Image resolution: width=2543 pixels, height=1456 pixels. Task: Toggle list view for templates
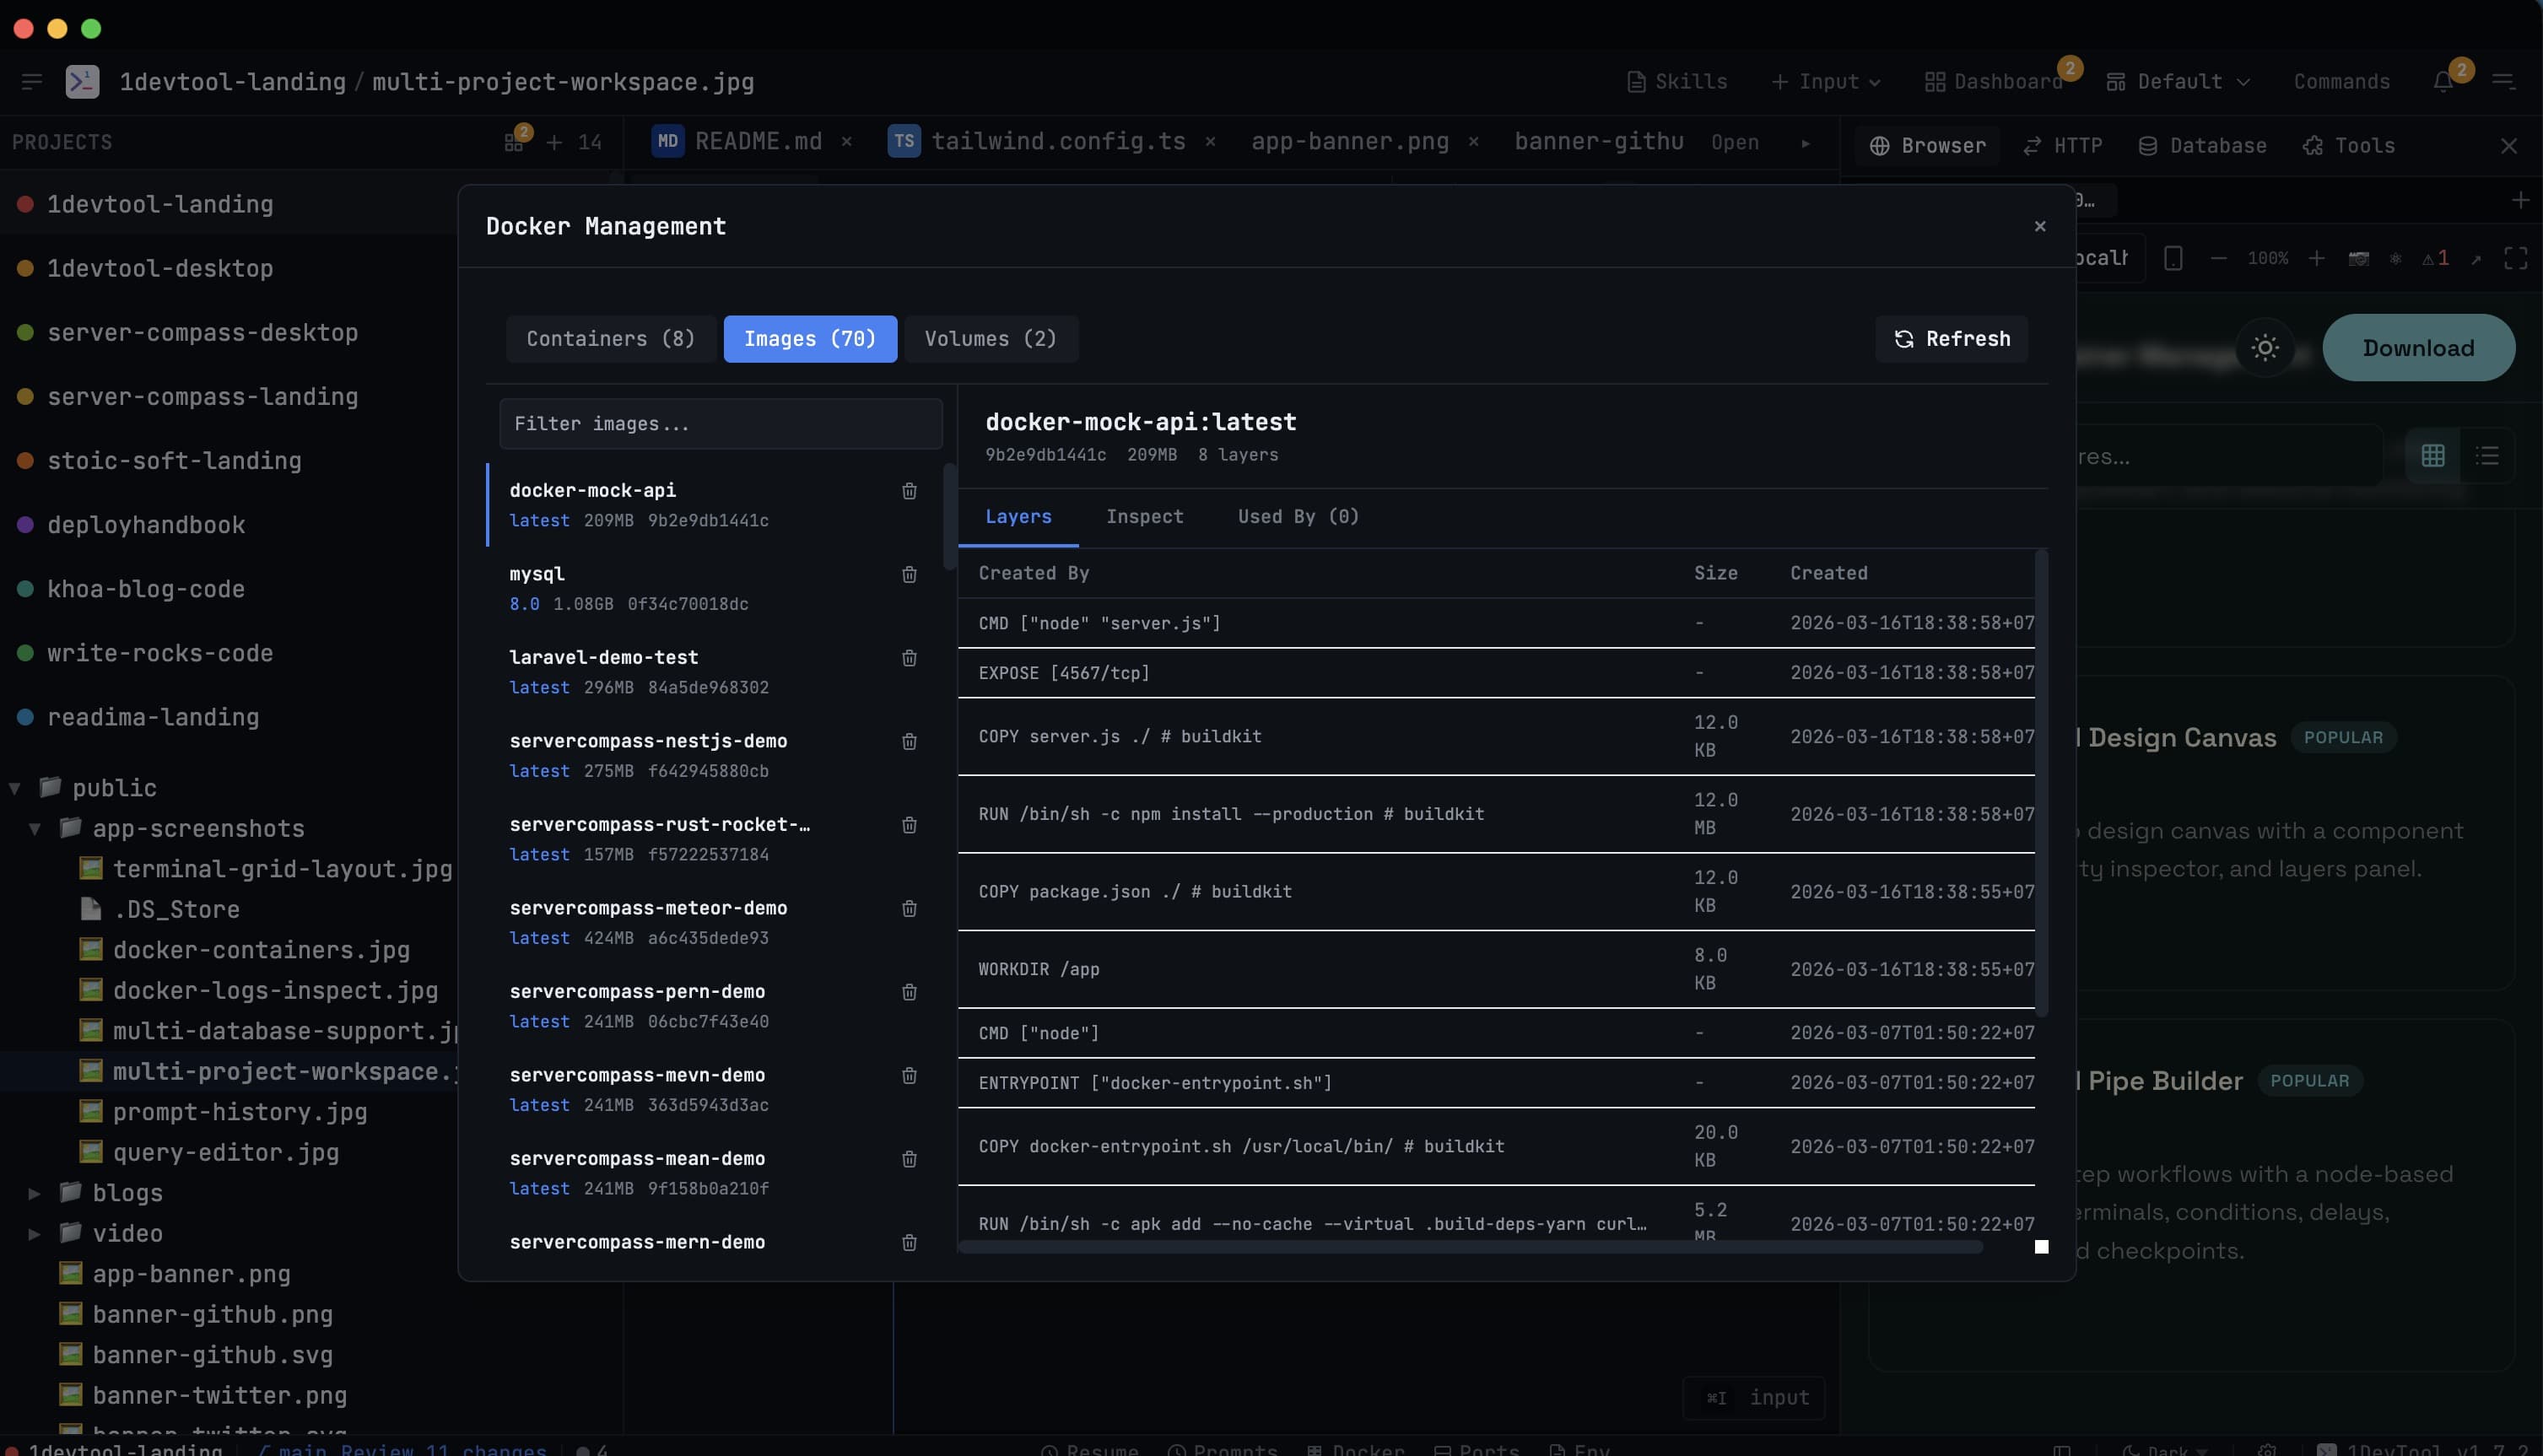2489,456
